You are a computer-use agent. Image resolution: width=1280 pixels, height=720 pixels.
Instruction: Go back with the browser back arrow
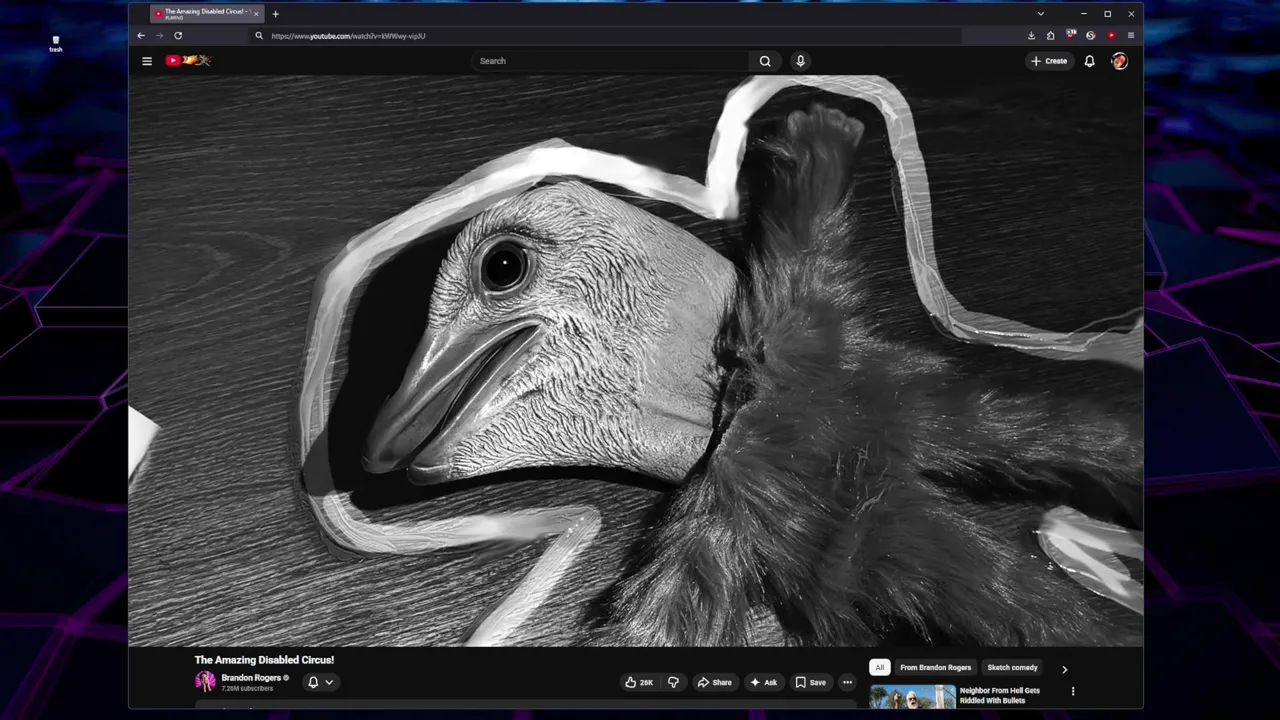pyautogui.click(x=141, y=35)
